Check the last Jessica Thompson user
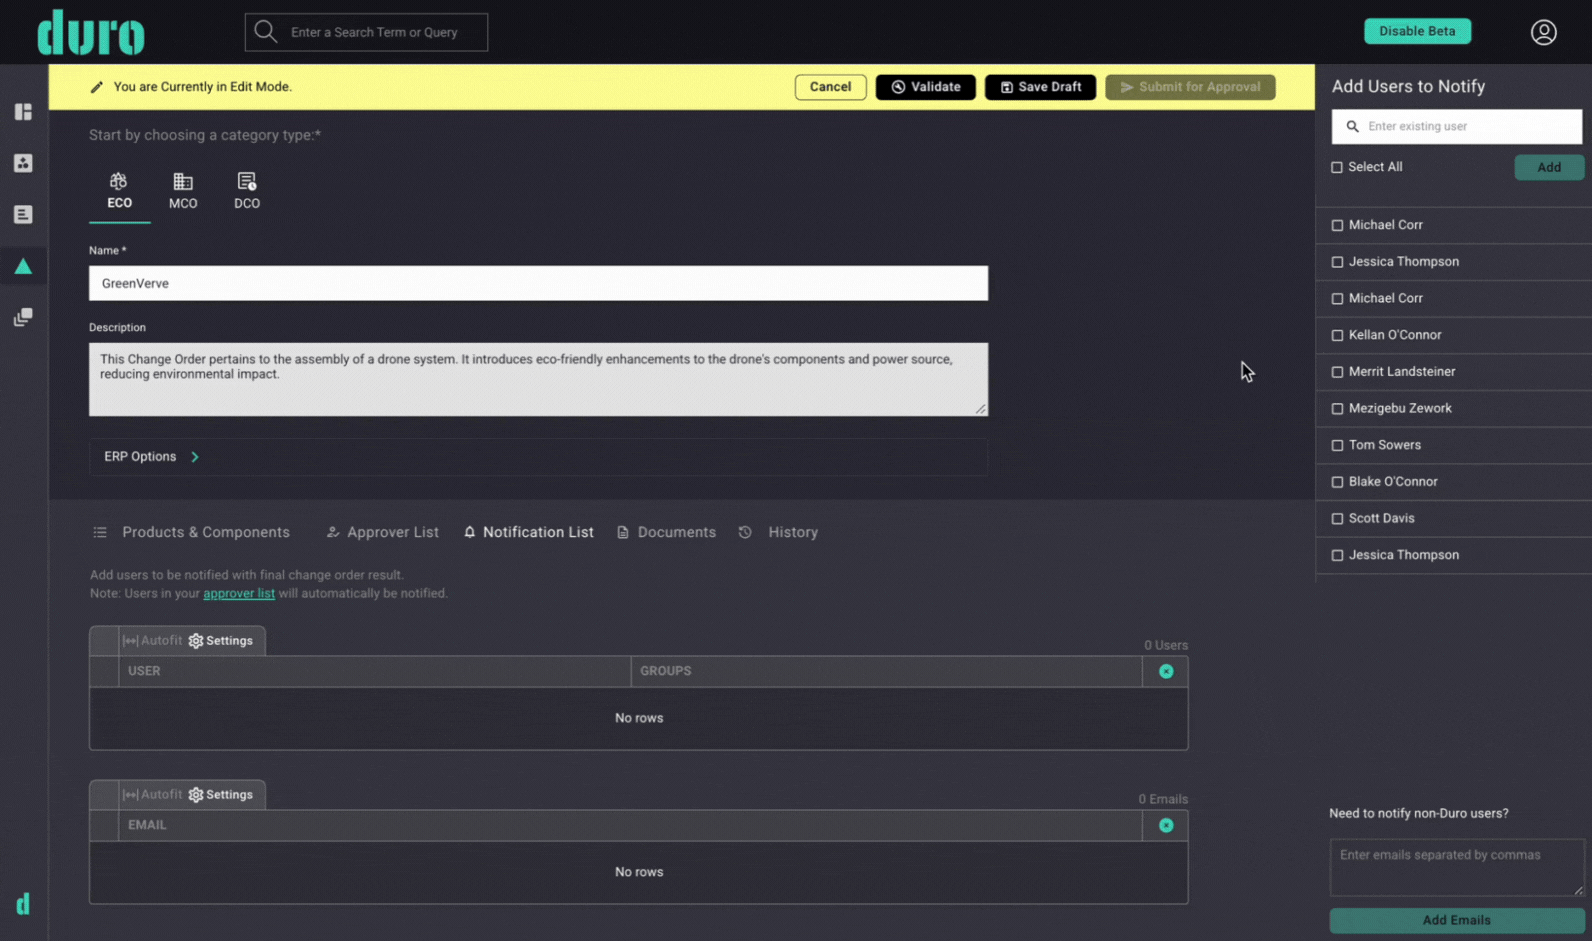The image size is (1592, 941). (x=1337, y=556)
